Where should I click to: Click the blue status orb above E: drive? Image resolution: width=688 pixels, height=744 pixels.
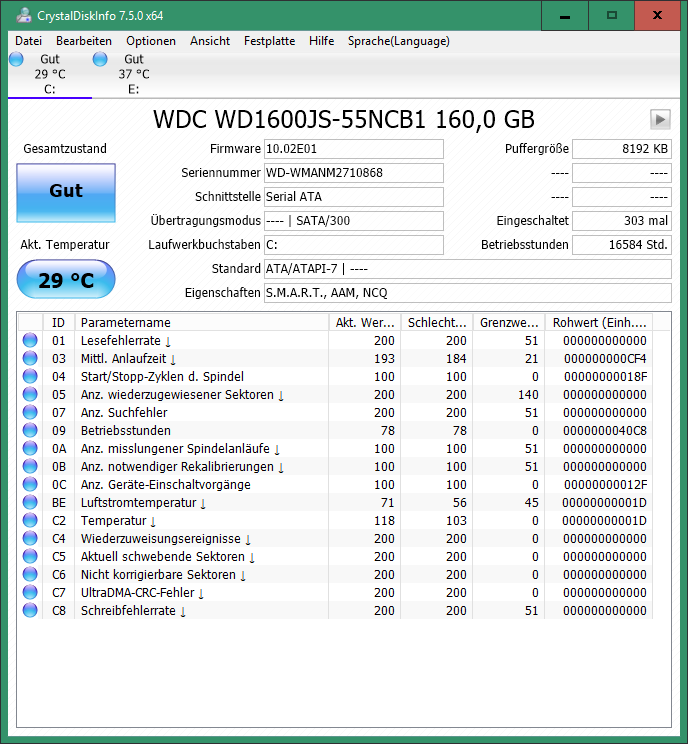tap(100, 59)
